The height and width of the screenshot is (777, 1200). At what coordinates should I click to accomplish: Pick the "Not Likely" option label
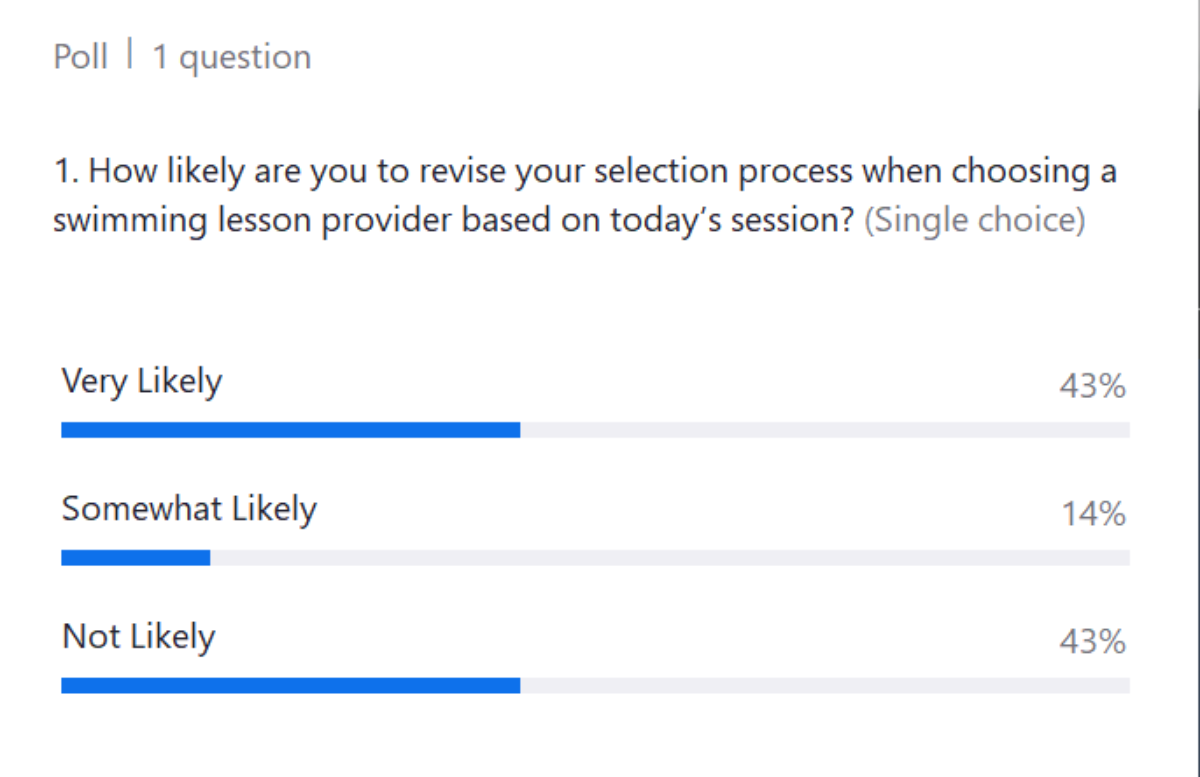coord(139,636)
